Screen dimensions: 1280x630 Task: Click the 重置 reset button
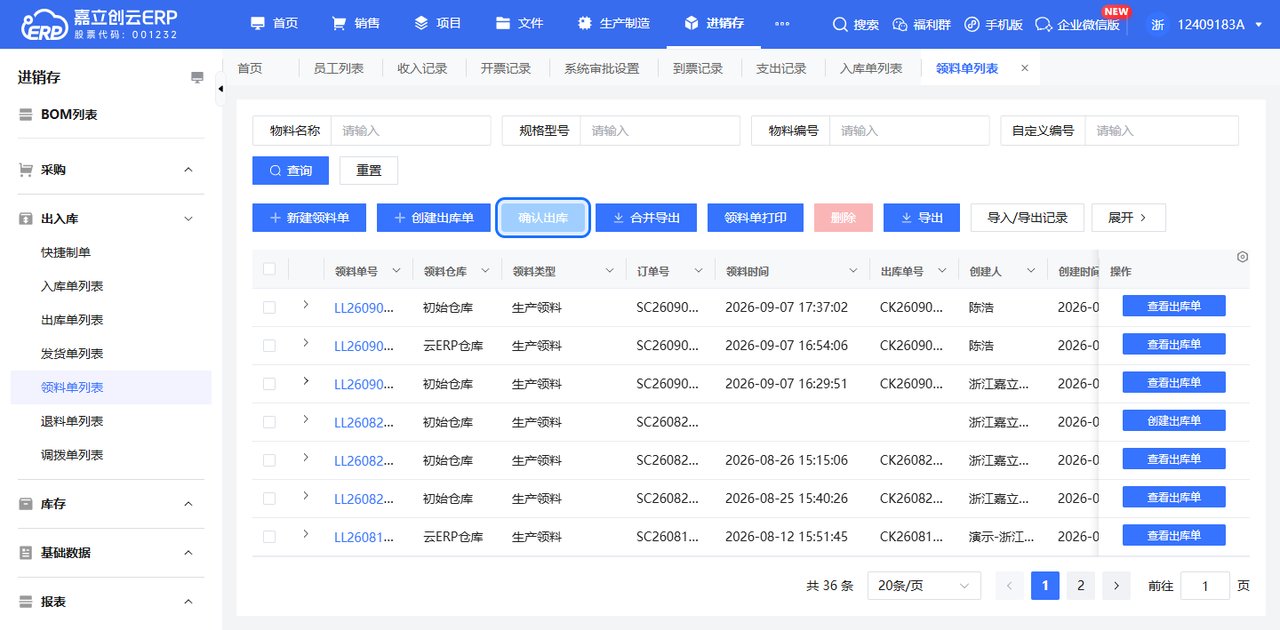pyautogui.click(x=369, y=171)
